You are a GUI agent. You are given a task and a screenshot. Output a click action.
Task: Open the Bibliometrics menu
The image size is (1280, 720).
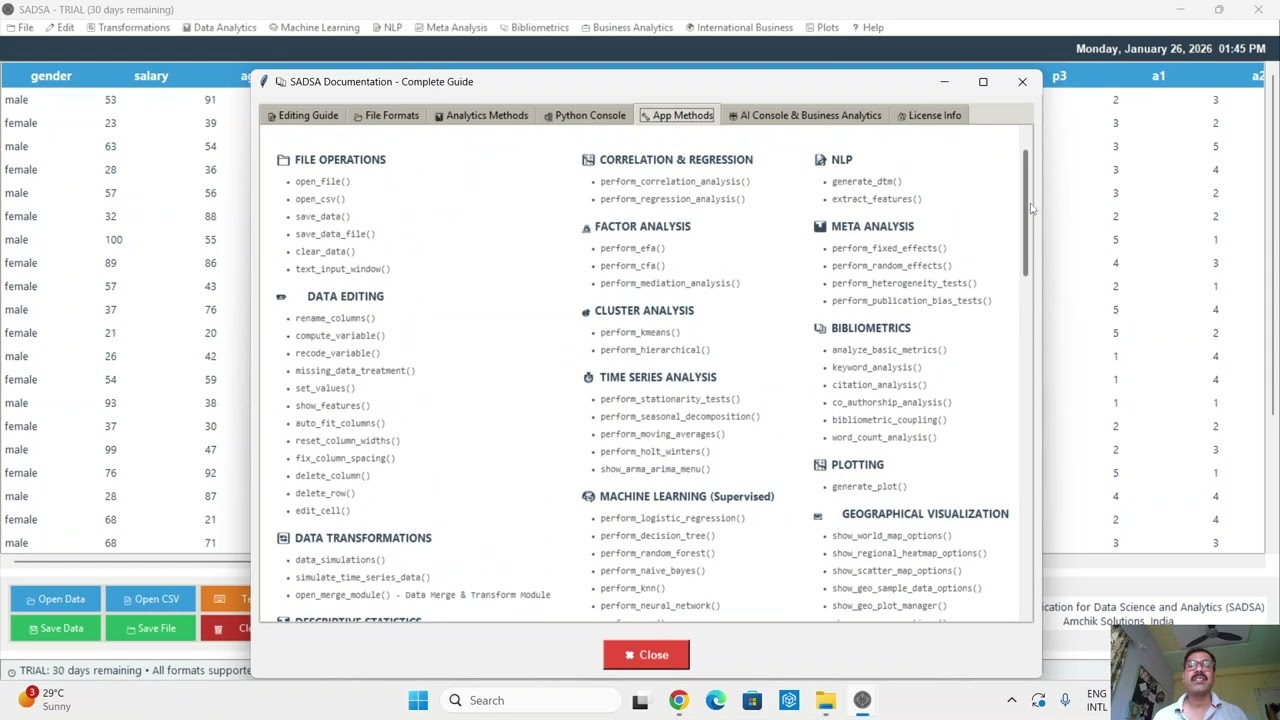coord(533,27)
